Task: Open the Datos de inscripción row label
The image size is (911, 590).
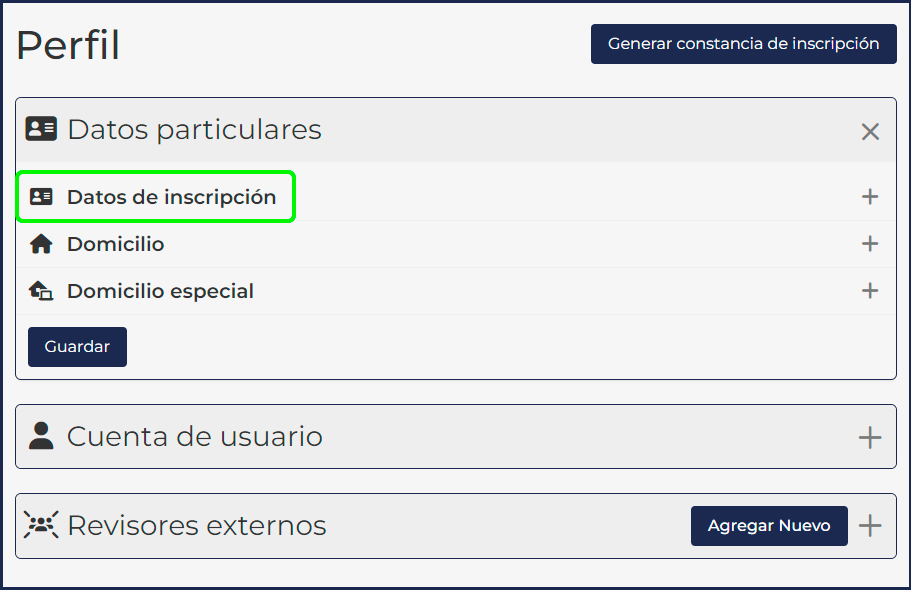Action: [171, 197]
